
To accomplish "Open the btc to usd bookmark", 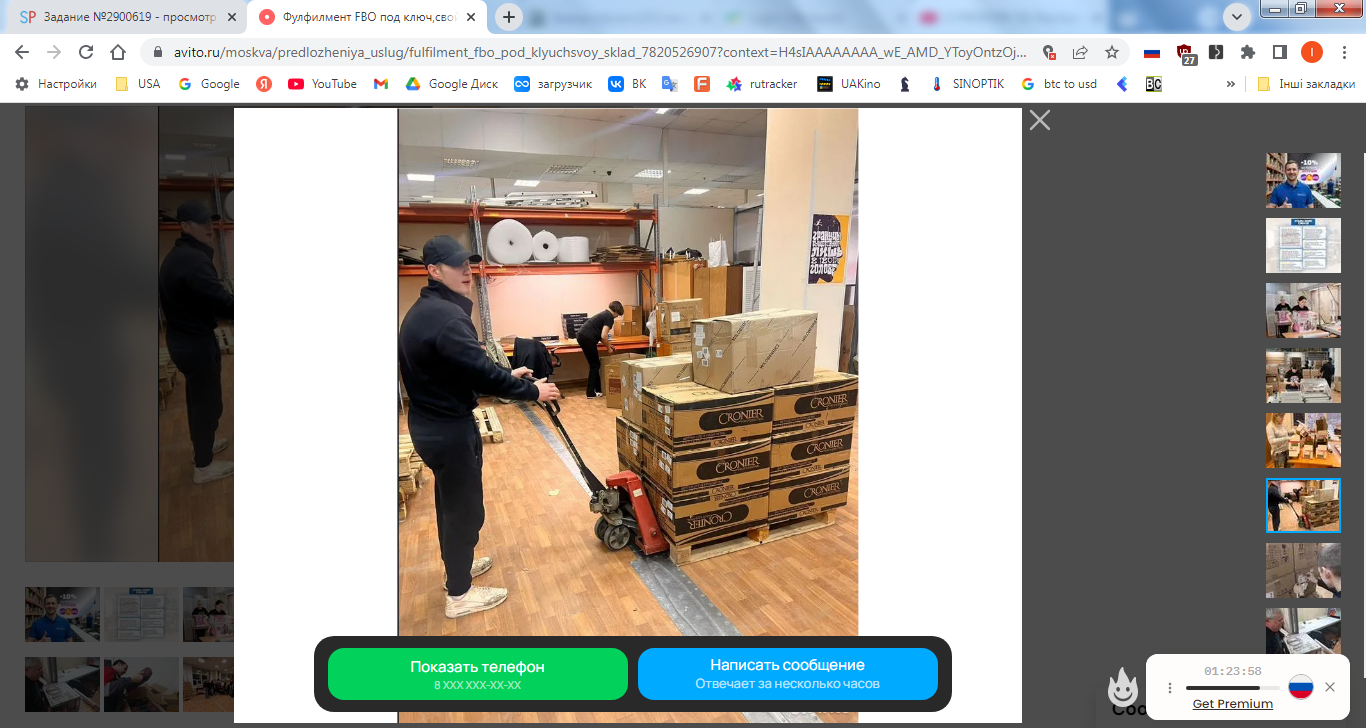I will [x=1059, y=84].
